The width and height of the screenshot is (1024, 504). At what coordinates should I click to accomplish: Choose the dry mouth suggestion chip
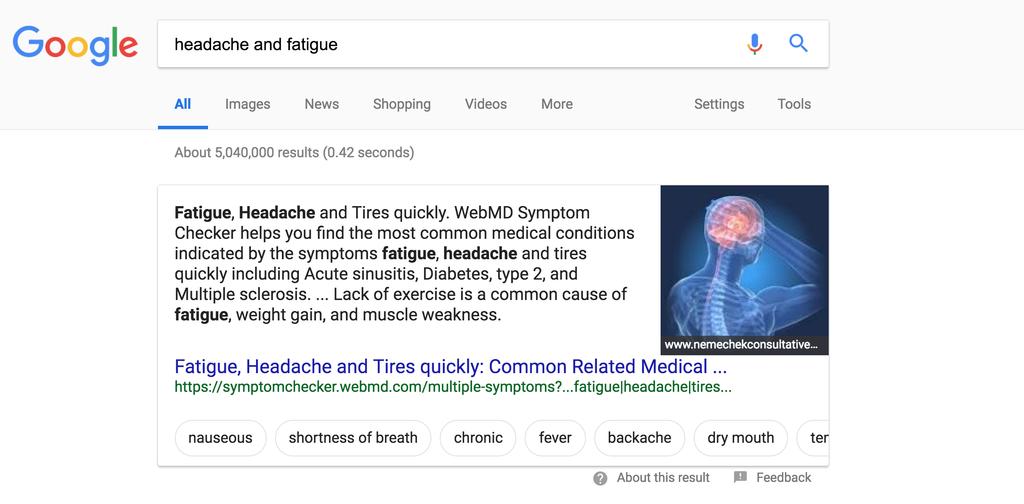pyautogui.click(x=741, y=438)
